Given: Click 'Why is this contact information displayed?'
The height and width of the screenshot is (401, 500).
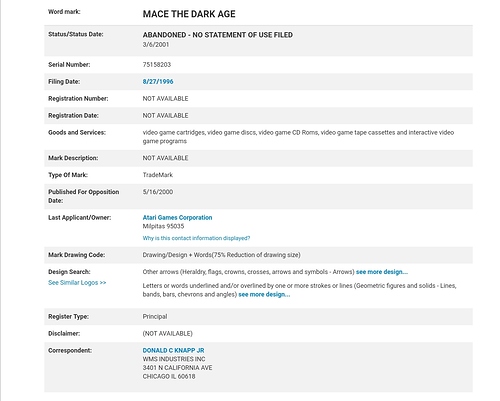Looking at the screenshot, I should click(196, 238).
